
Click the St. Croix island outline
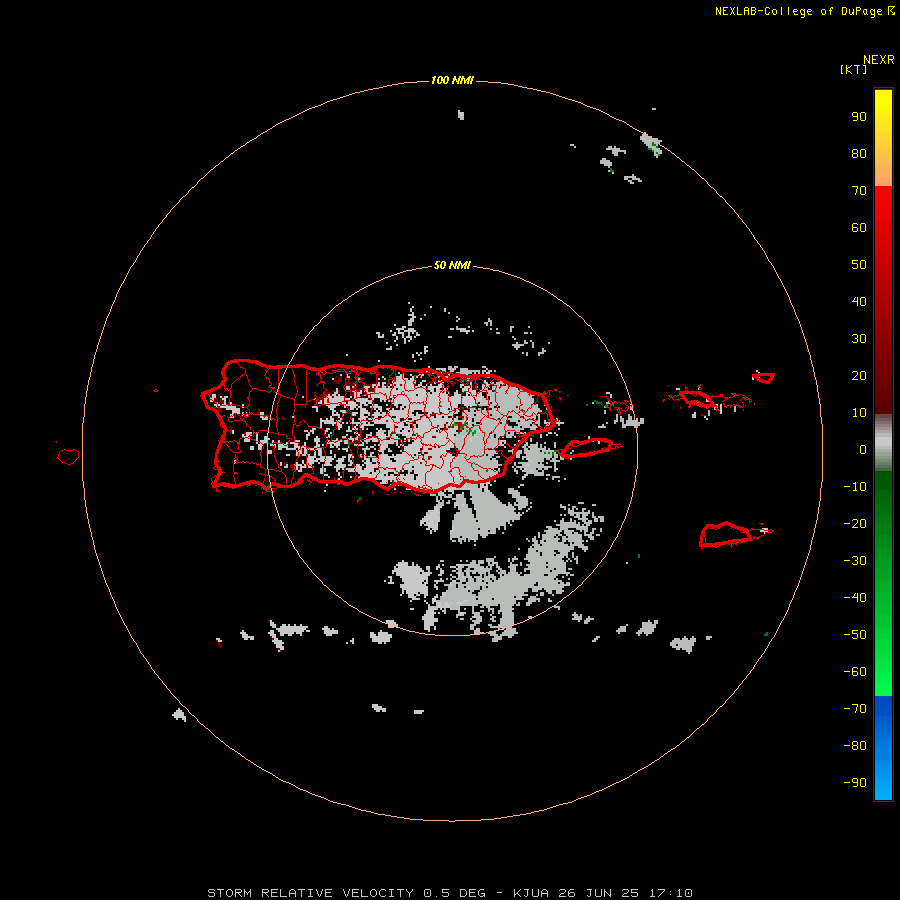pyautogui.click(x=726, y=535)
